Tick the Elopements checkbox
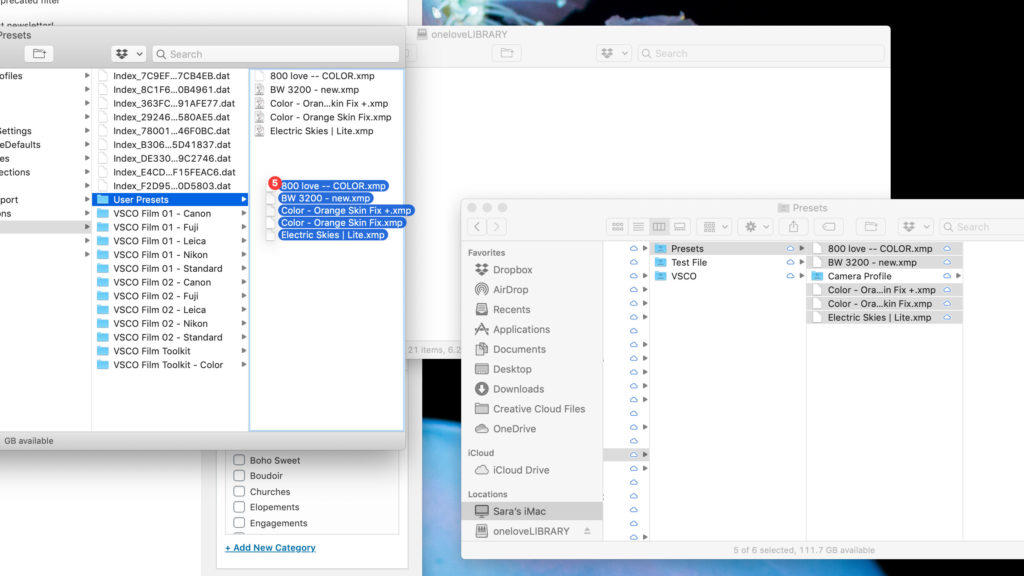Viewport: 1024px width, 576px height. coord(239,507)
